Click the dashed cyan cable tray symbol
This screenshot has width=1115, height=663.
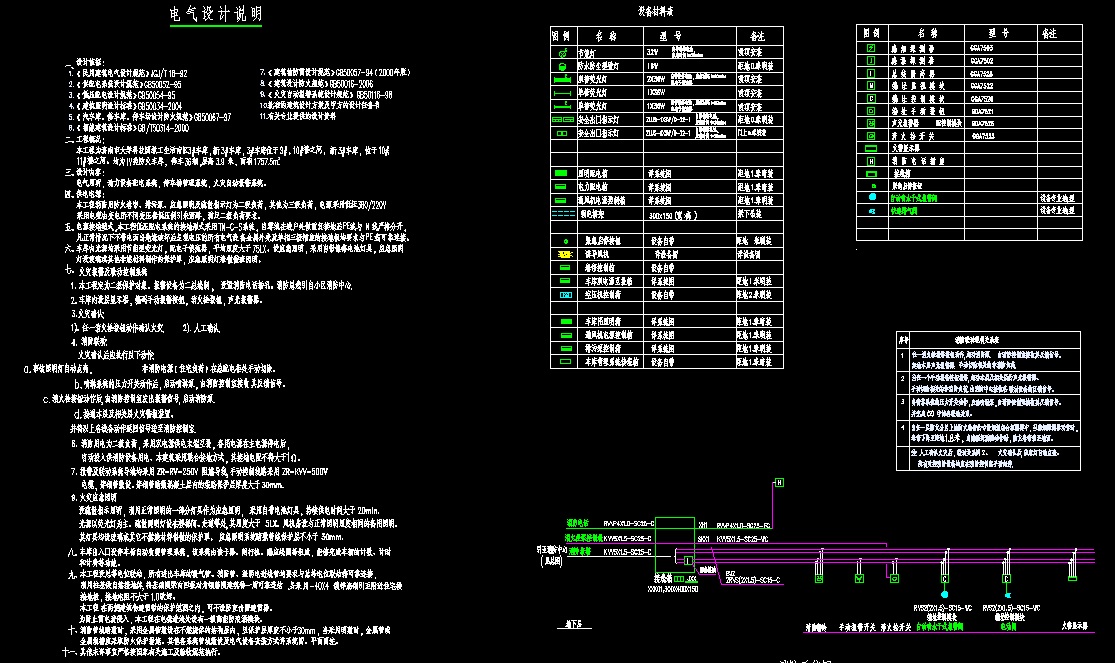coord(564,213)
